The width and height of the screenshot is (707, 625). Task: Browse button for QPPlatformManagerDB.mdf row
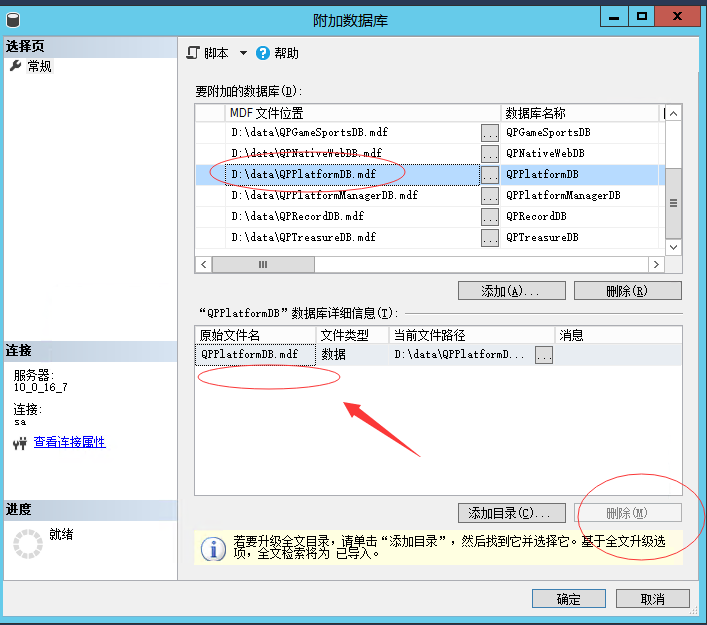pos(490,195)
